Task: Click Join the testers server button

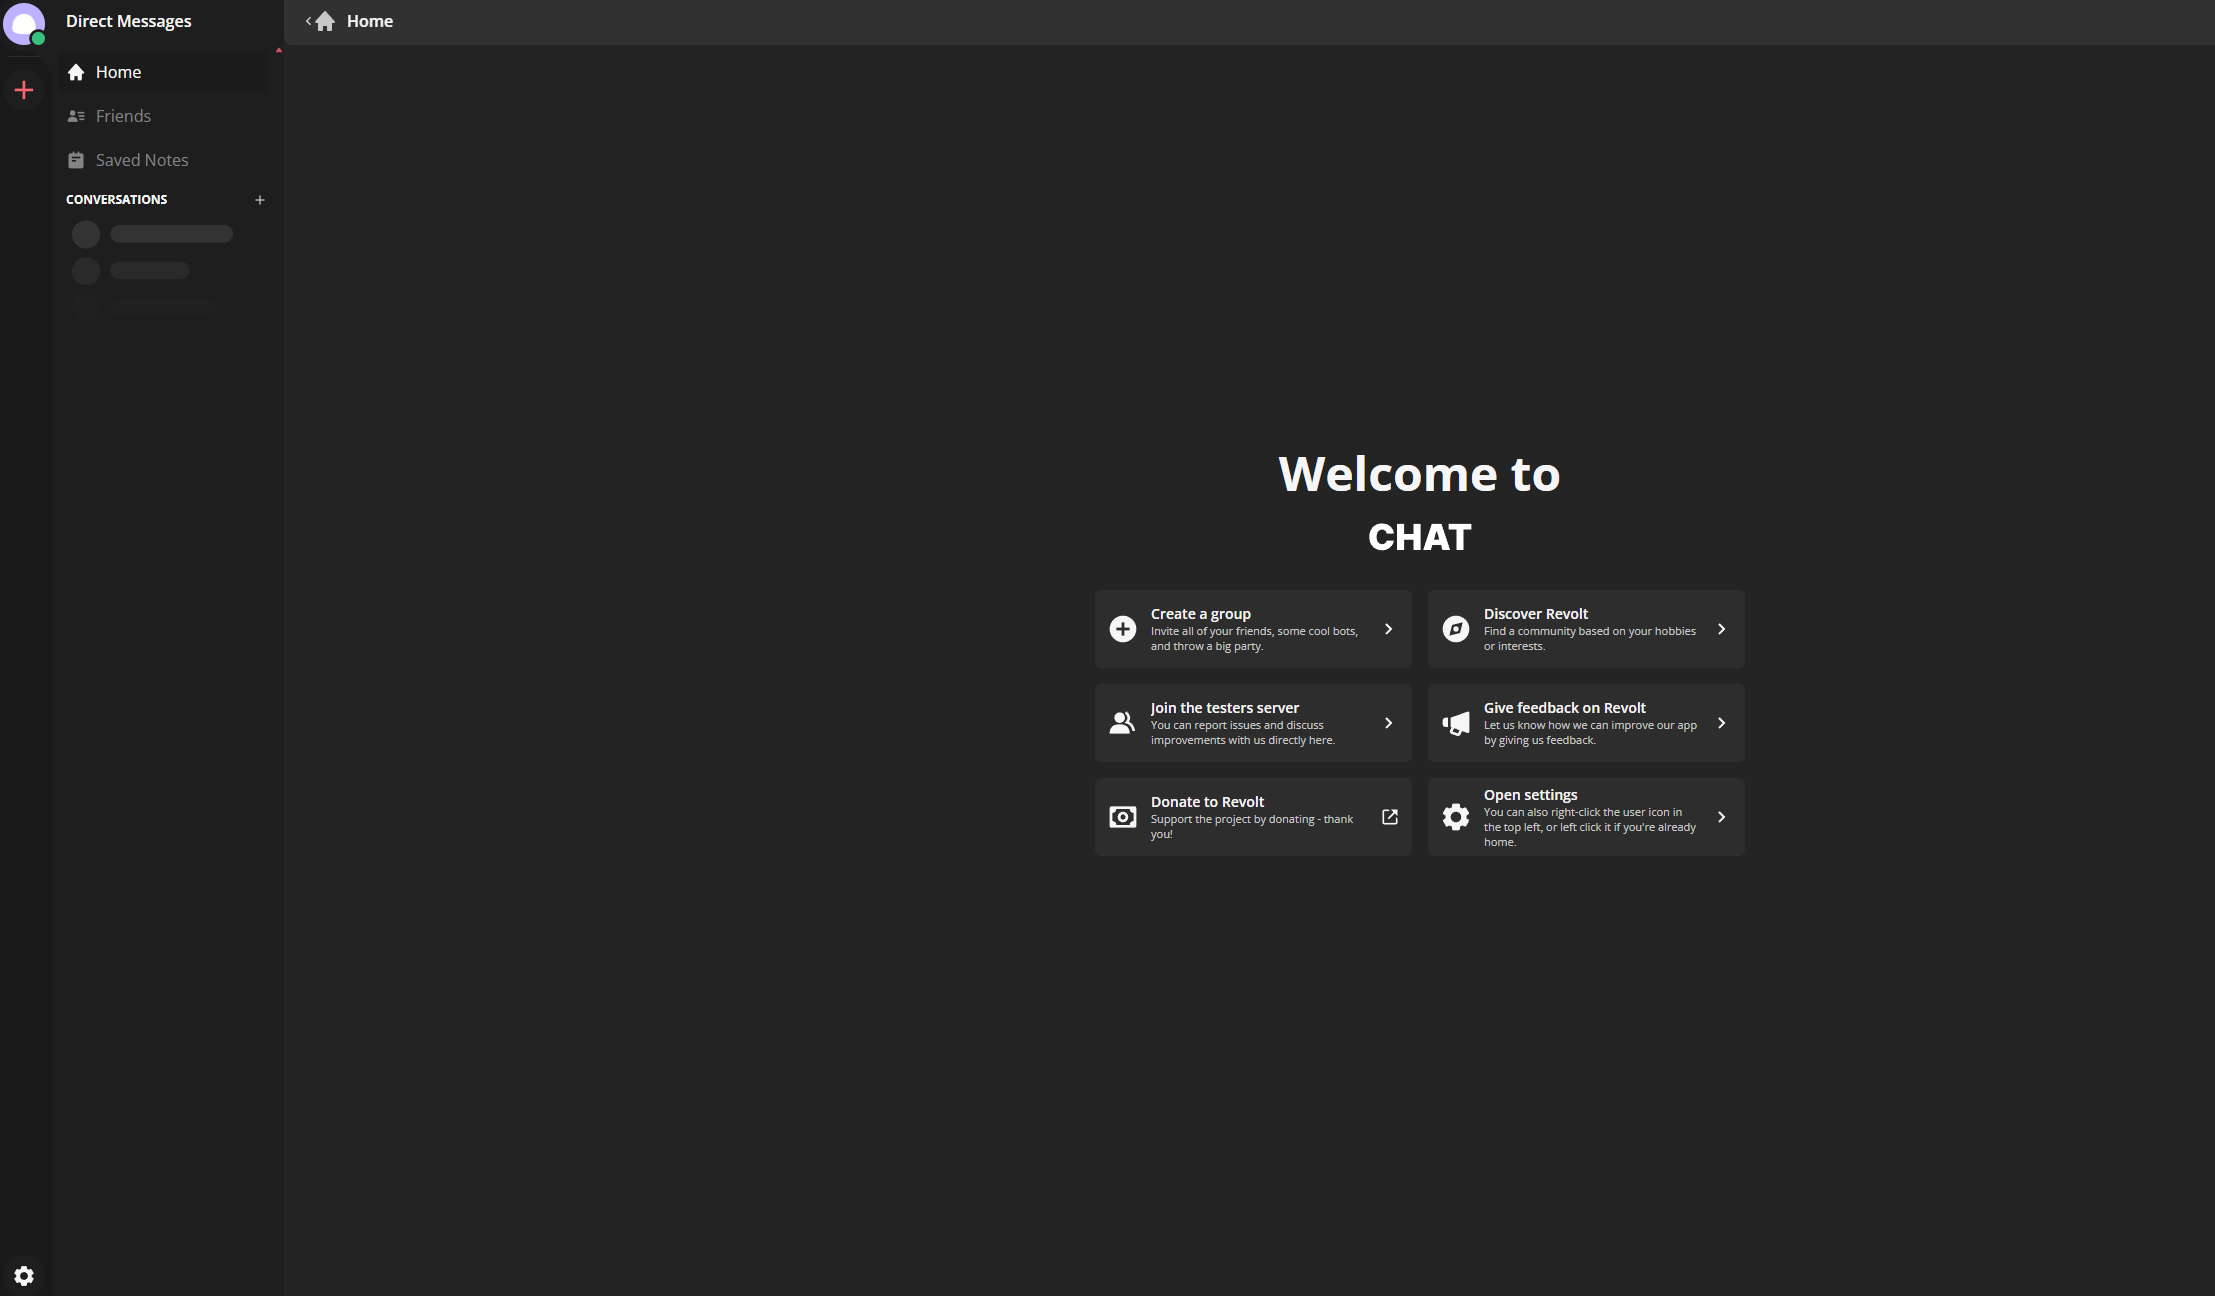Action: [1252, 723]
